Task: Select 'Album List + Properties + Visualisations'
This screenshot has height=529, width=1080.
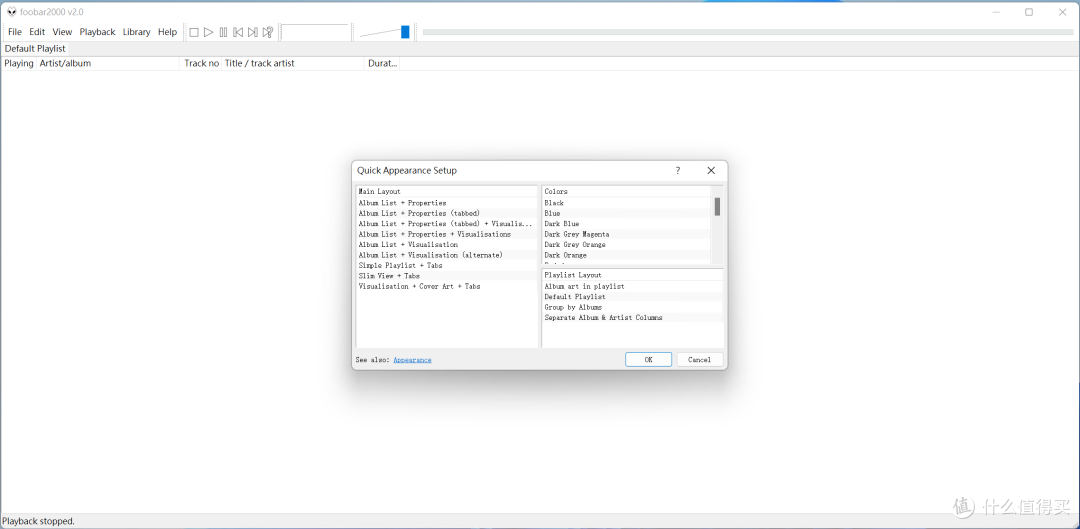Action: click(x=446, y=234)
